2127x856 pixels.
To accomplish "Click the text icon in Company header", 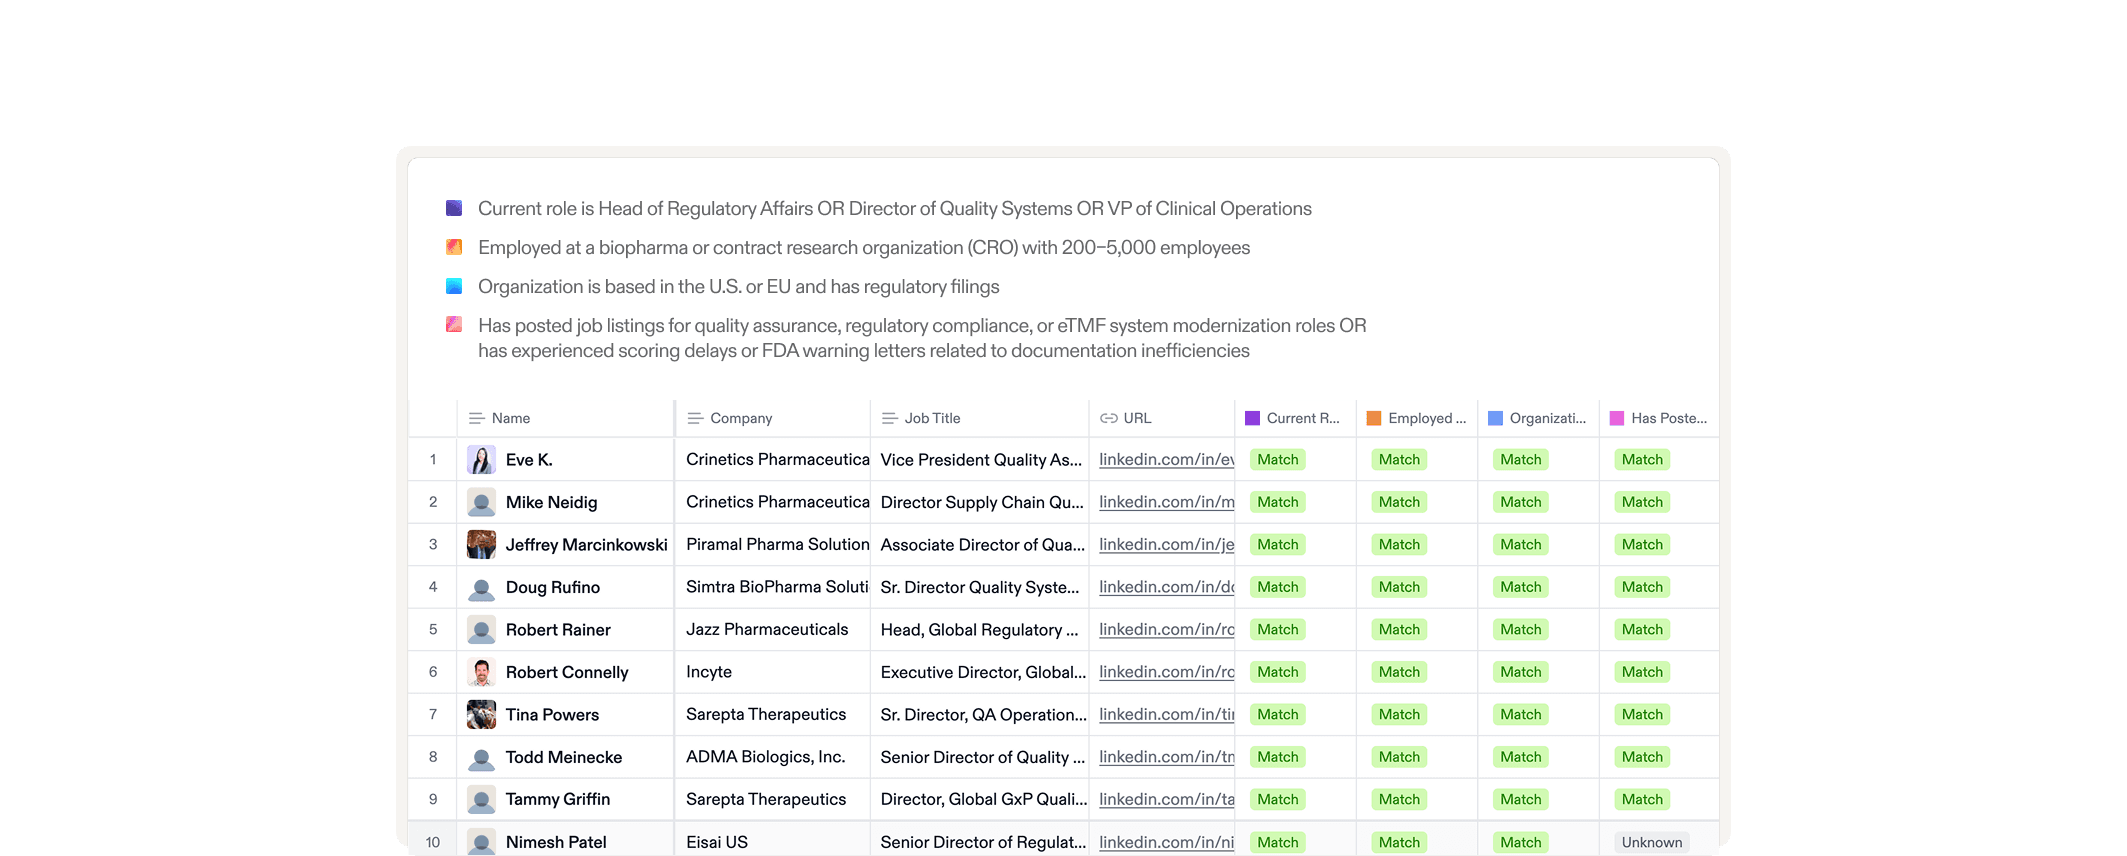I will click(x=695, y=418).
